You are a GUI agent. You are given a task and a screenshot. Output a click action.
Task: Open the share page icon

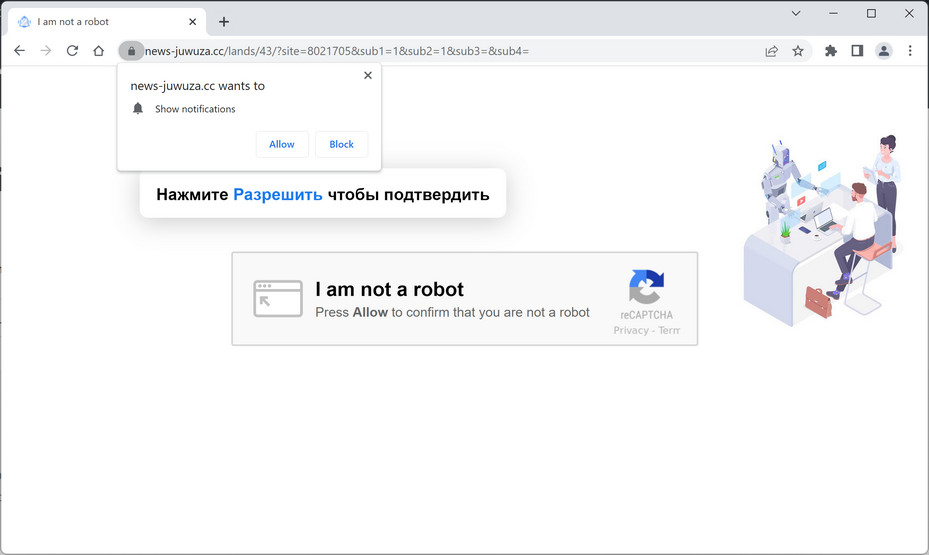tap(772, 51)
